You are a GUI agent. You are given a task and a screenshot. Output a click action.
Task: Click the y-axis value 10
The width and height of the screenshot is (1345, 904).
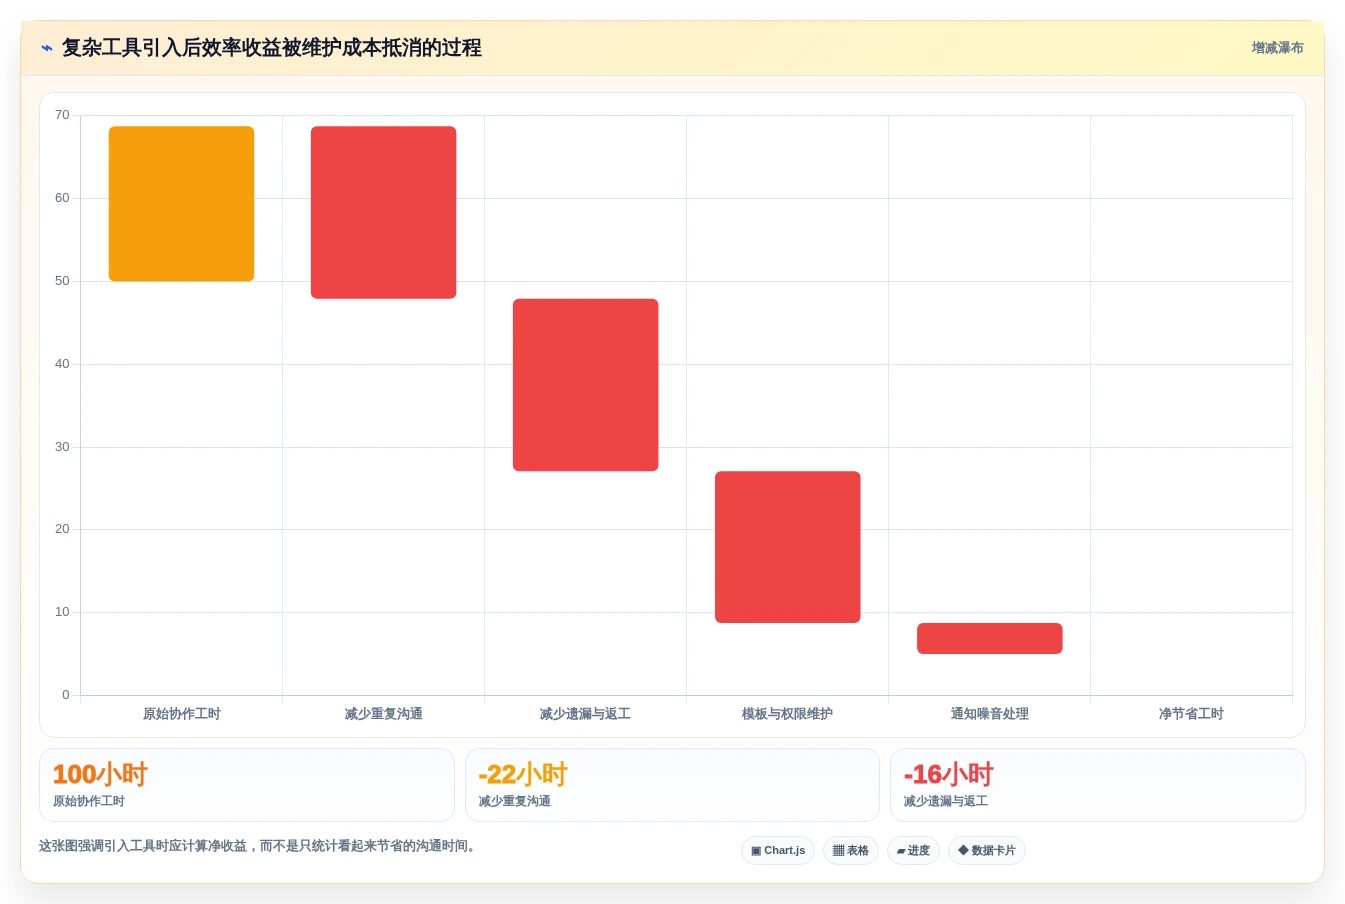(x=62, y=612)
